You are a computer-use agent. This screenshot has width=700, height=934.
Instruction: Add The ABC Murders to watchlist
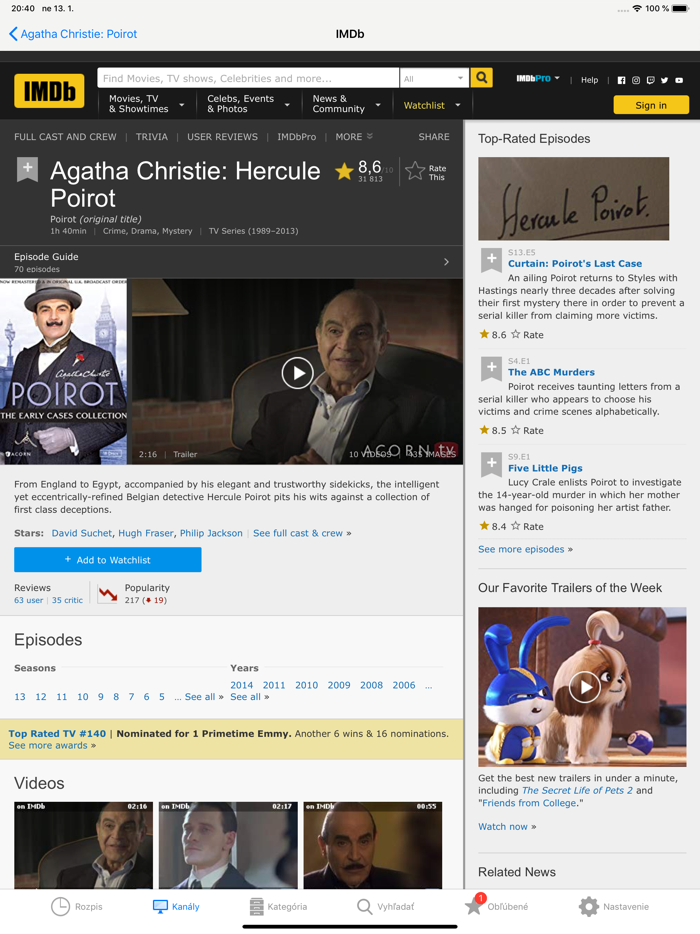coord(491,369)
